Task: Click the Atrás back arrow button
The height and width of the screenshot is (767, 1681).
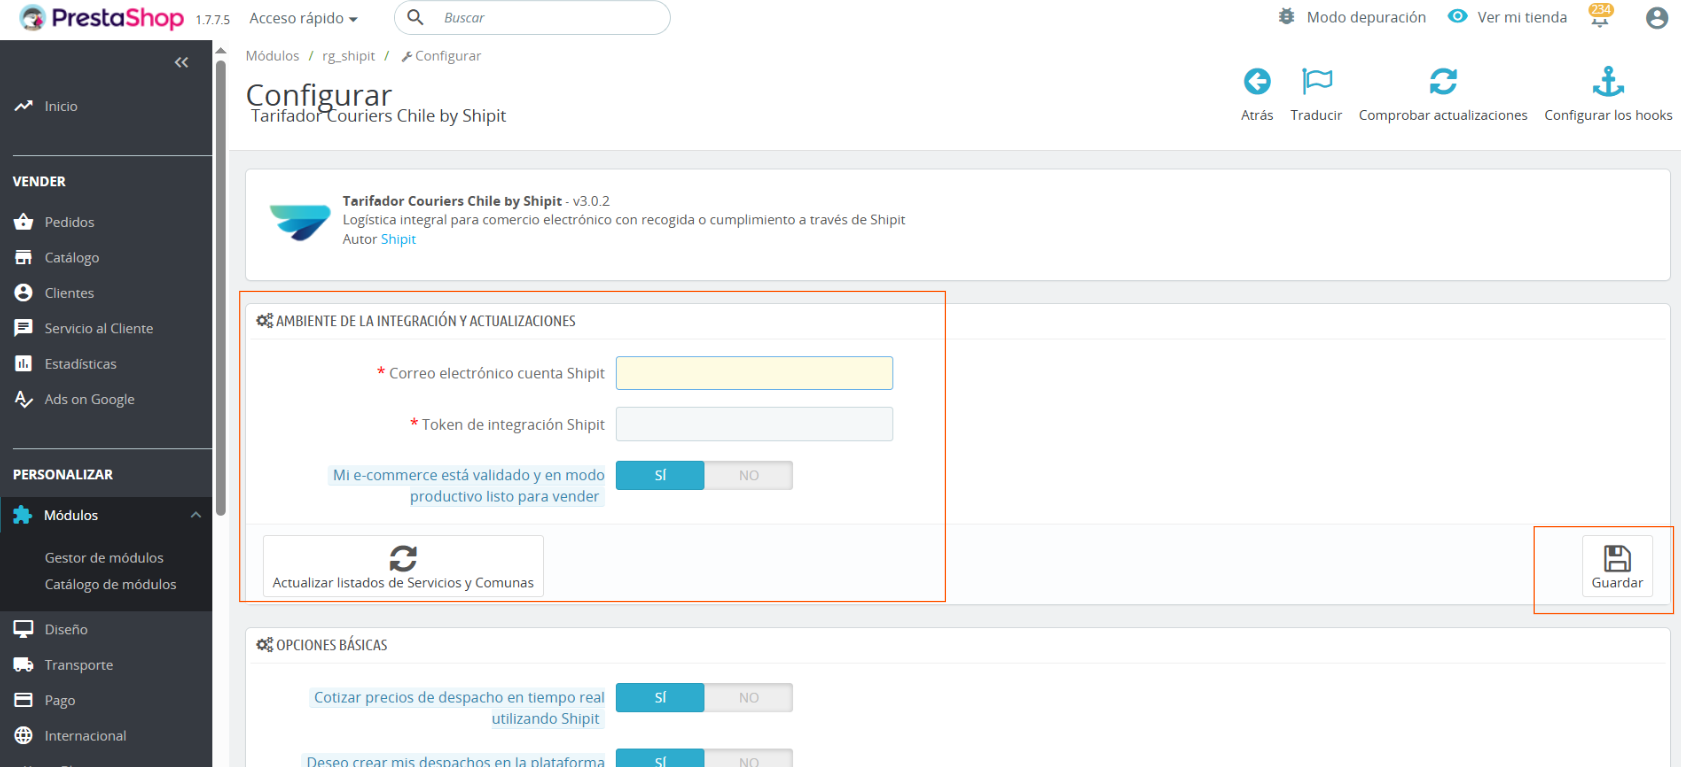Action: 1257,94
